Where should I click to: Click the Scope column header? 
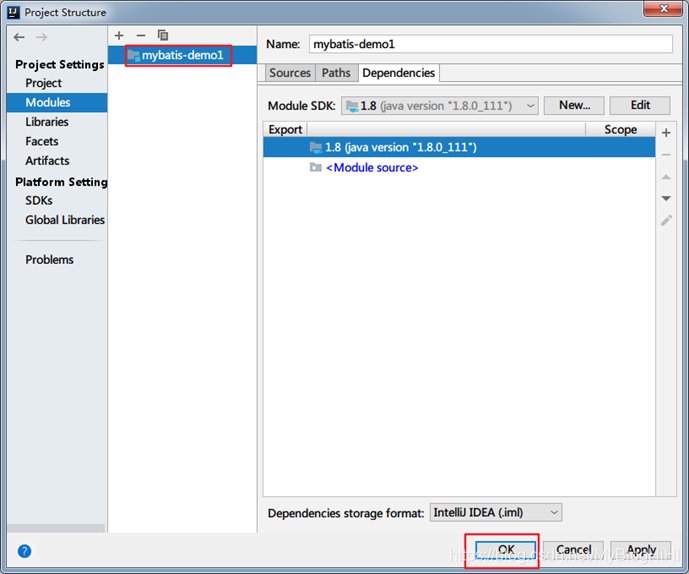pyautogui.click(x=620, y=130)
